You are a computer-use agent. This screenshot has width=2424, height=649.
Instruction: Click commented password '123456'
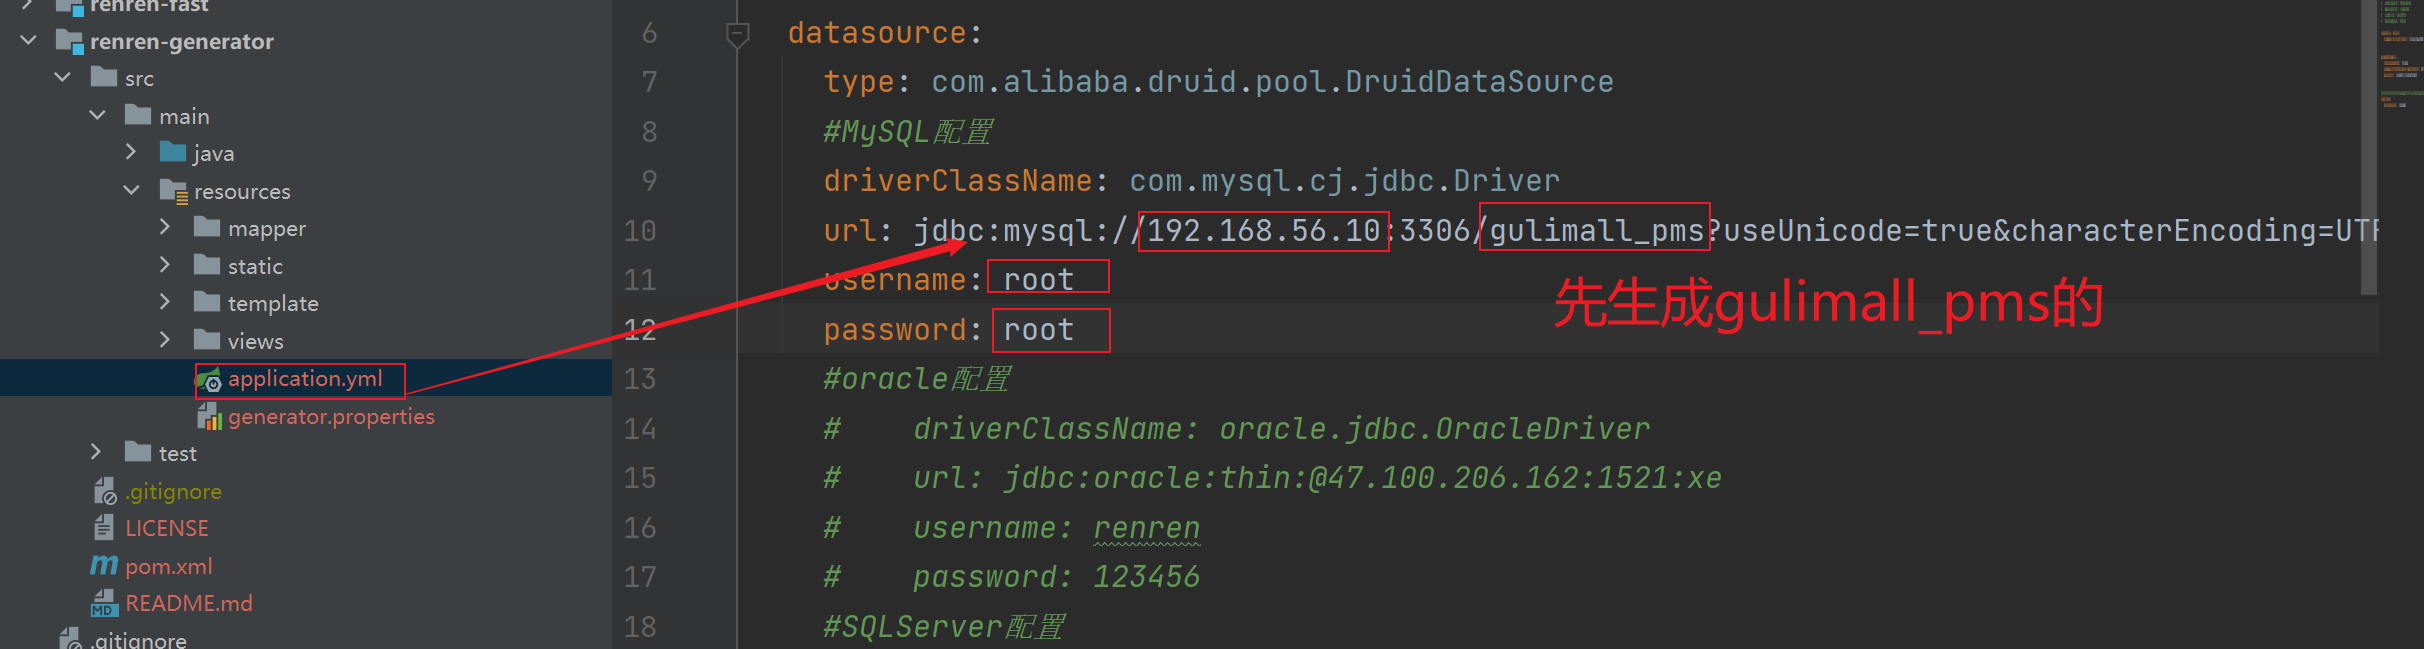coord(1146,577)
